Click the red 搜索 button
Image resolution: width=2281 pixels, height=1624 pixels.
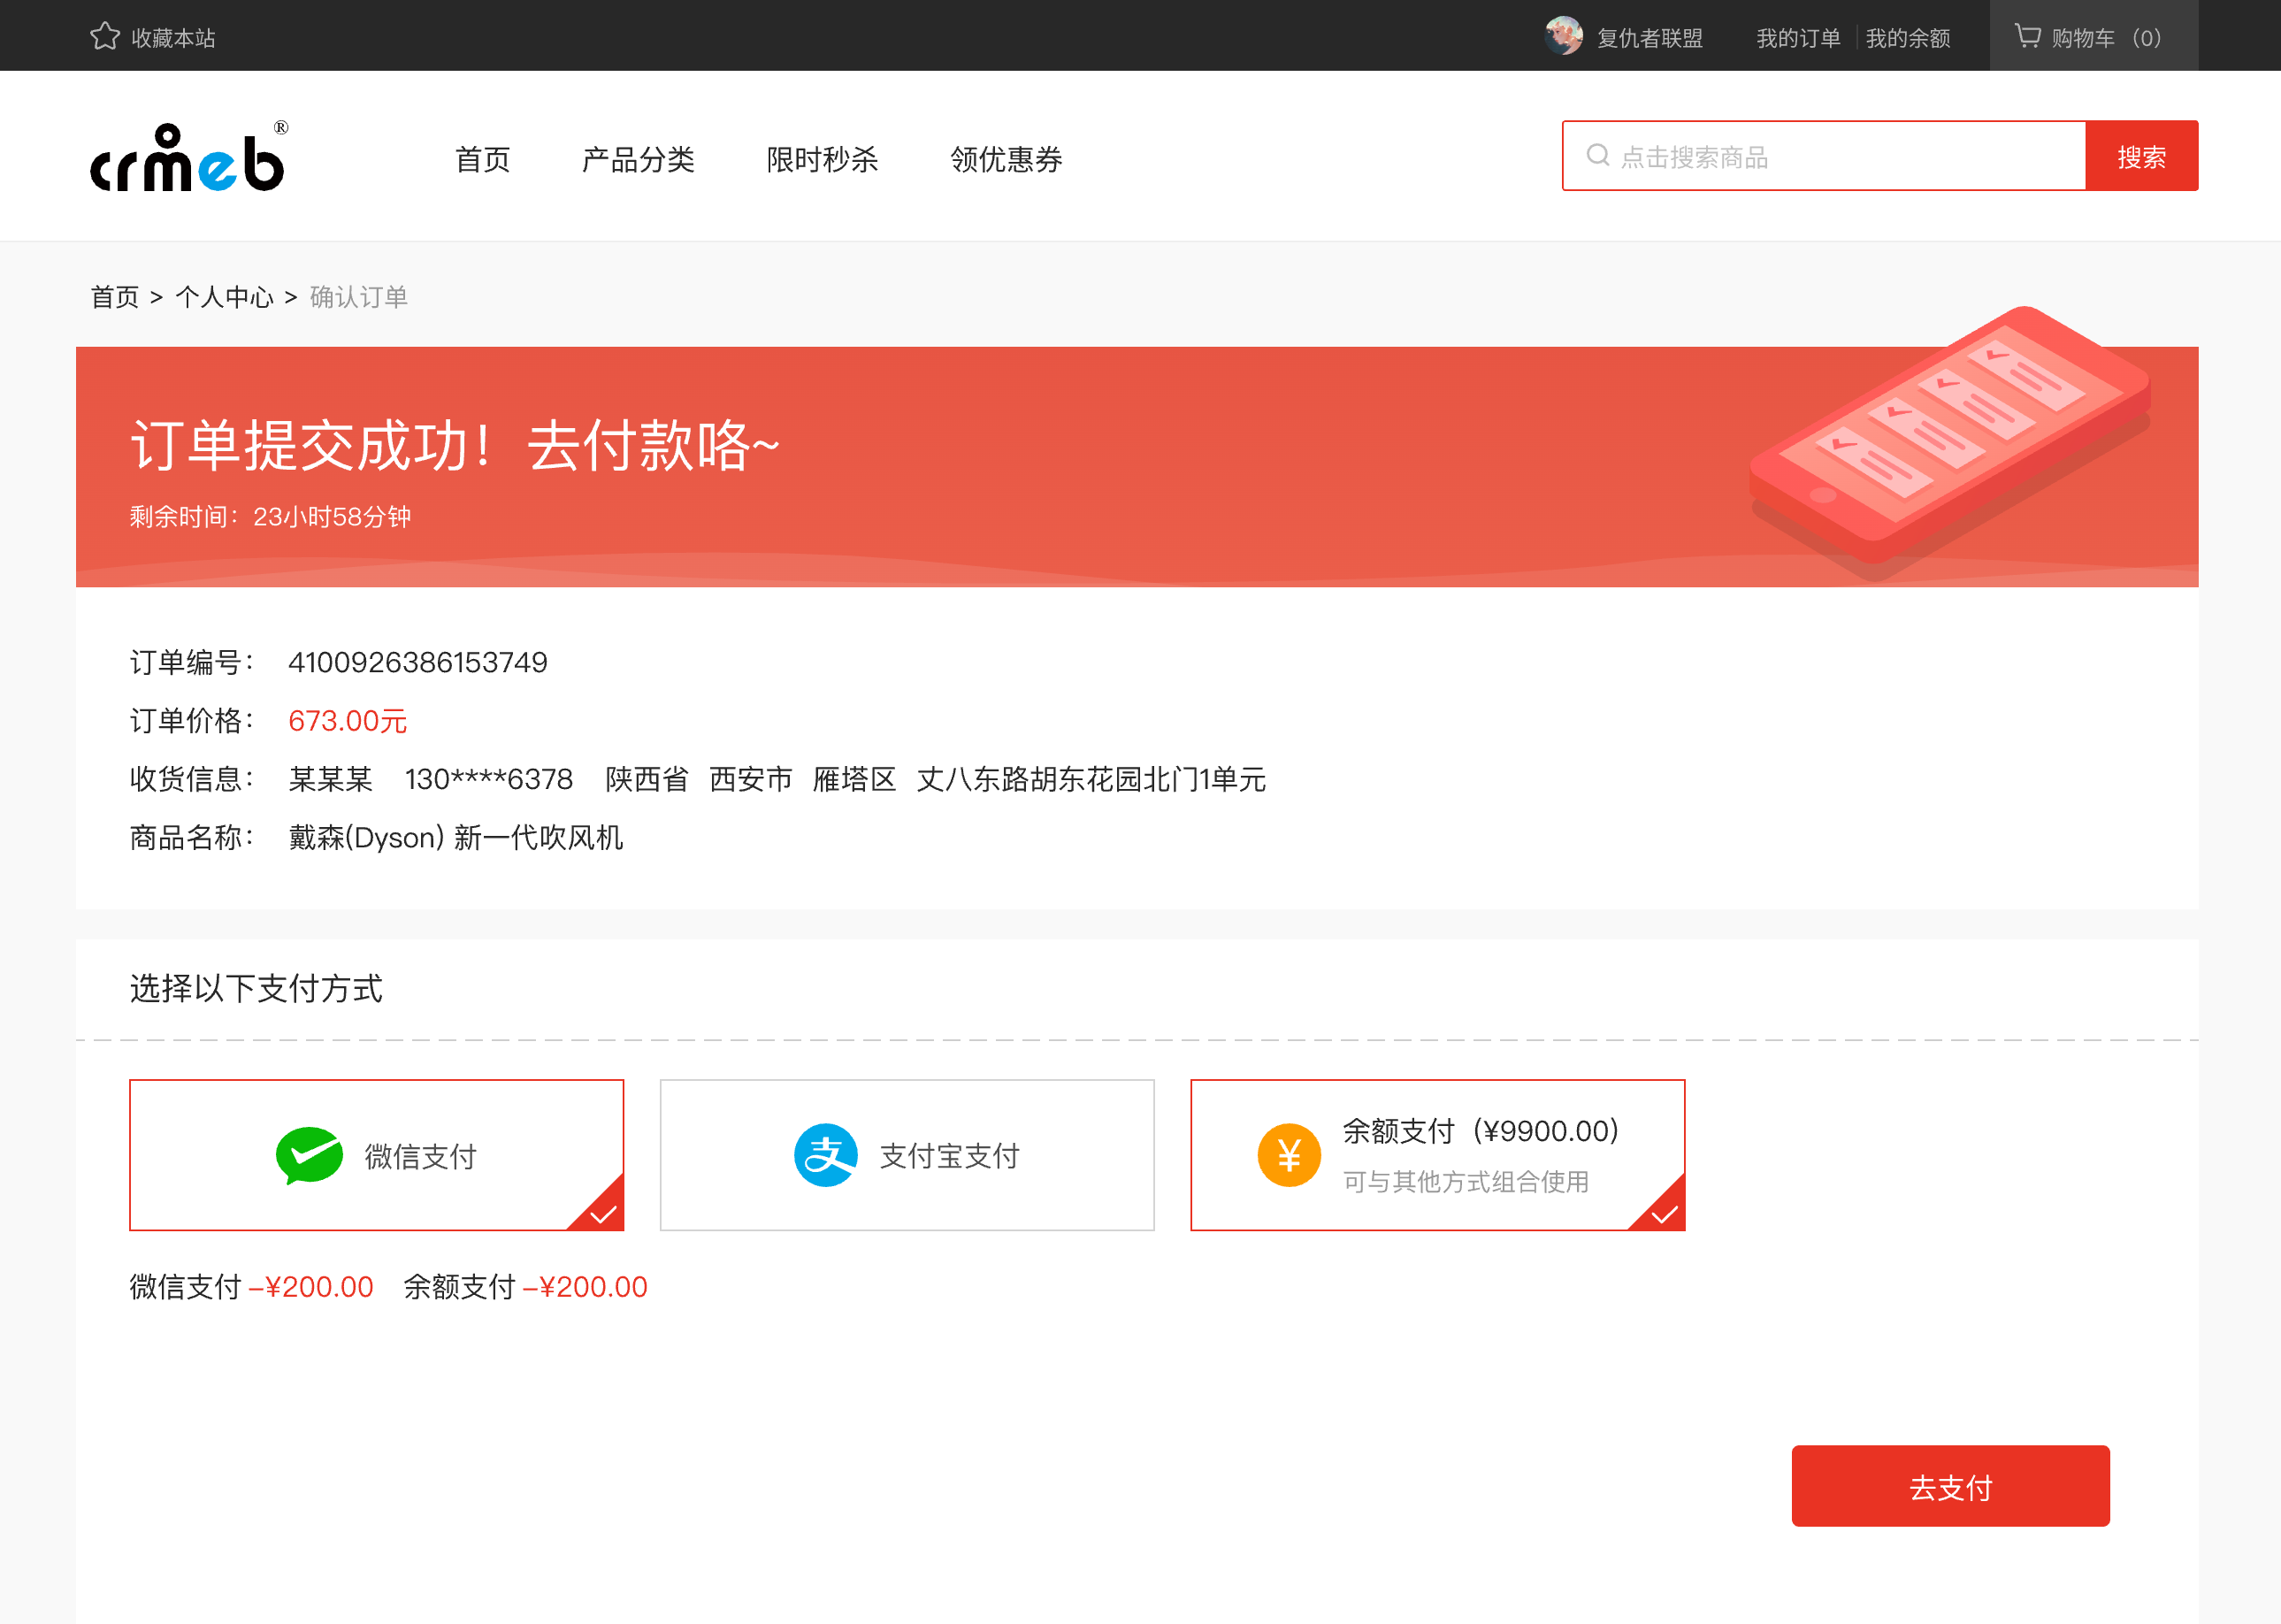2142,156
